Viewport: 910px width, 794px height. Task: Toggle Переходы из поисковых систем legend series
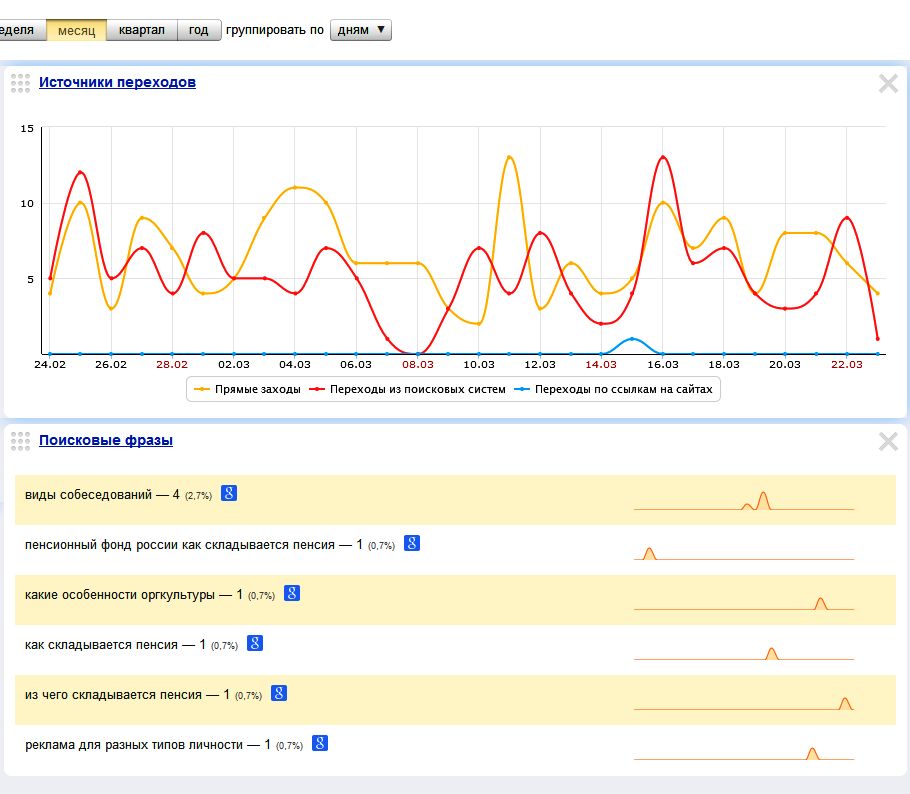(x=407, y=389)
